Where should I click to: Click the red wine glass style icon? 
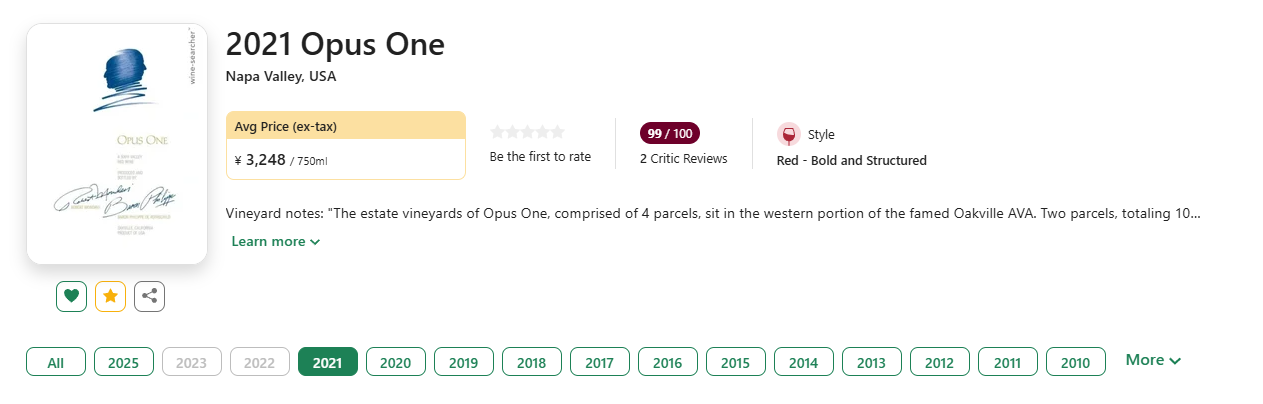click(789, 135)
